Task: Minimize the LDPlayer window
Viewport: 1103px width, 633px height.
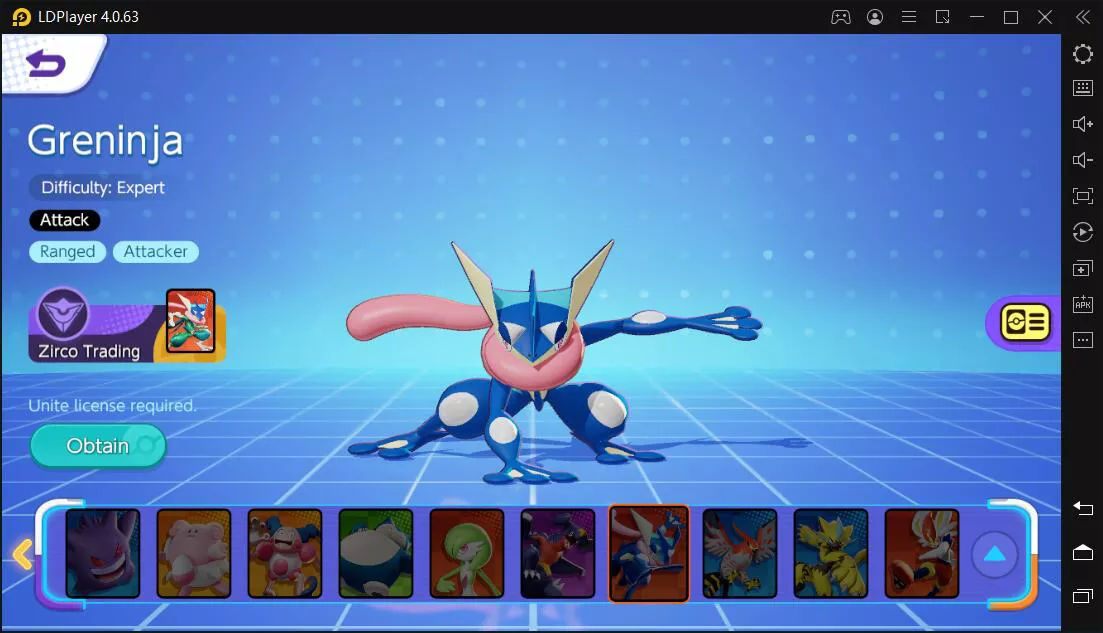Action: 977,17
